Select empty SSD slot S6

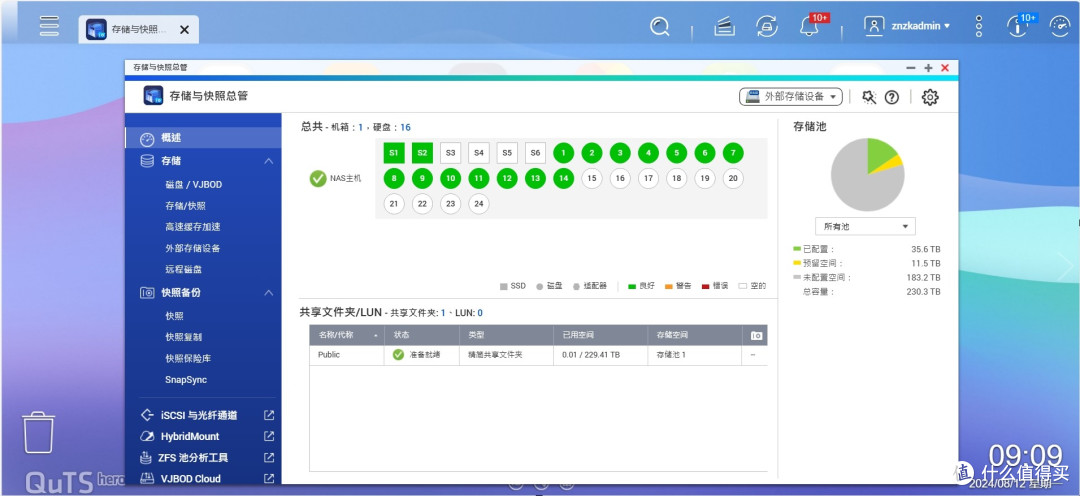(535, 153)
